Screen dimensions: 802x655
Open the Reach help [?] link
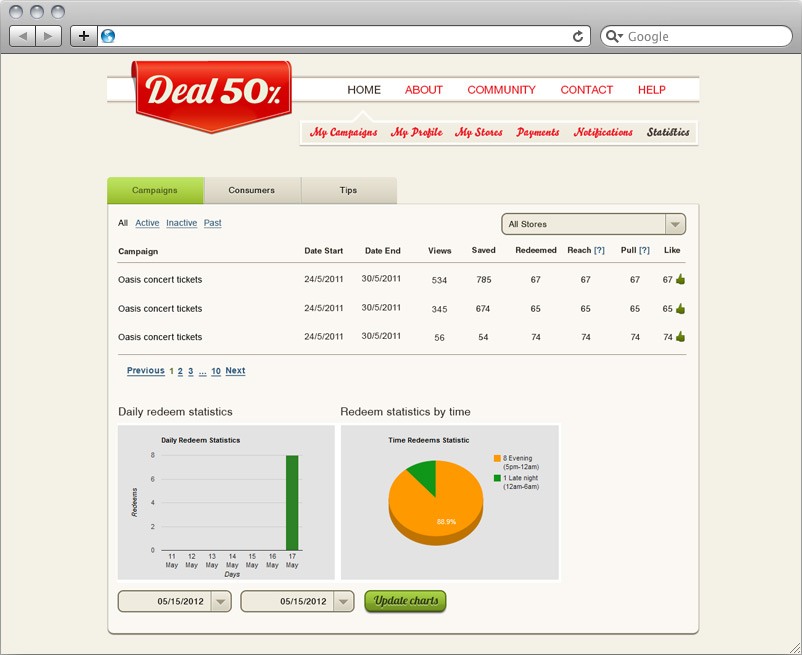click(600, 251)
